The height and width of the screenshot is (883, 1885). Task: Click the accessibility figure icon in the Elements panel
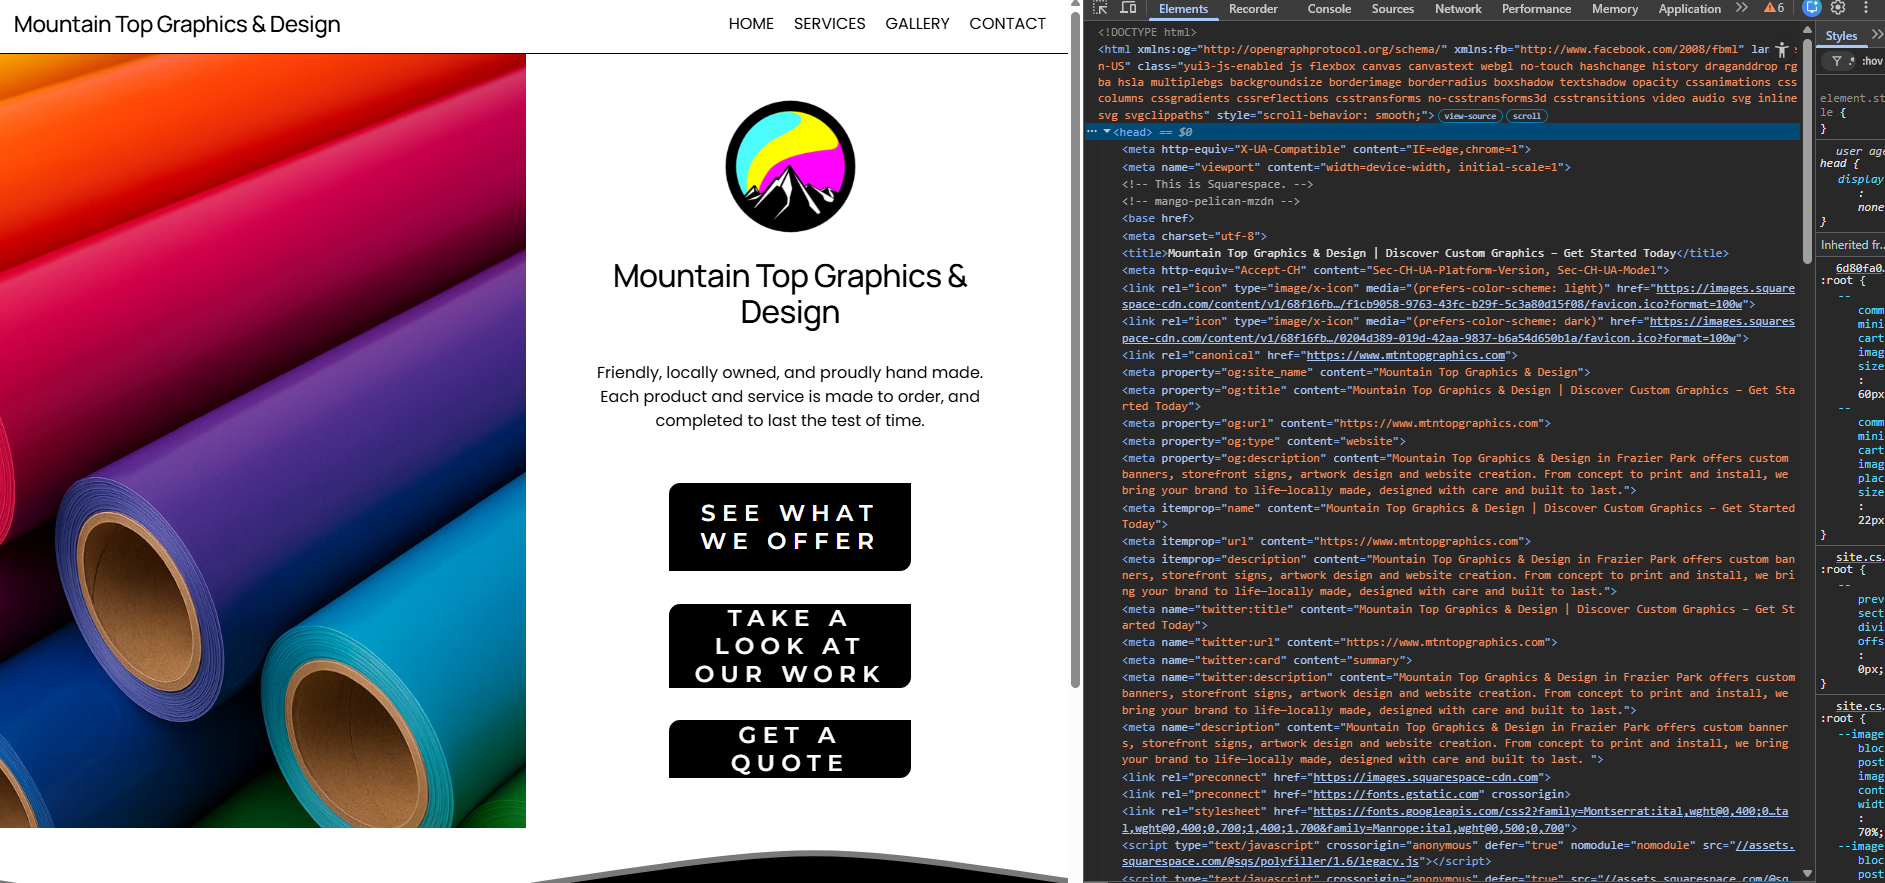click(1781, 49)
